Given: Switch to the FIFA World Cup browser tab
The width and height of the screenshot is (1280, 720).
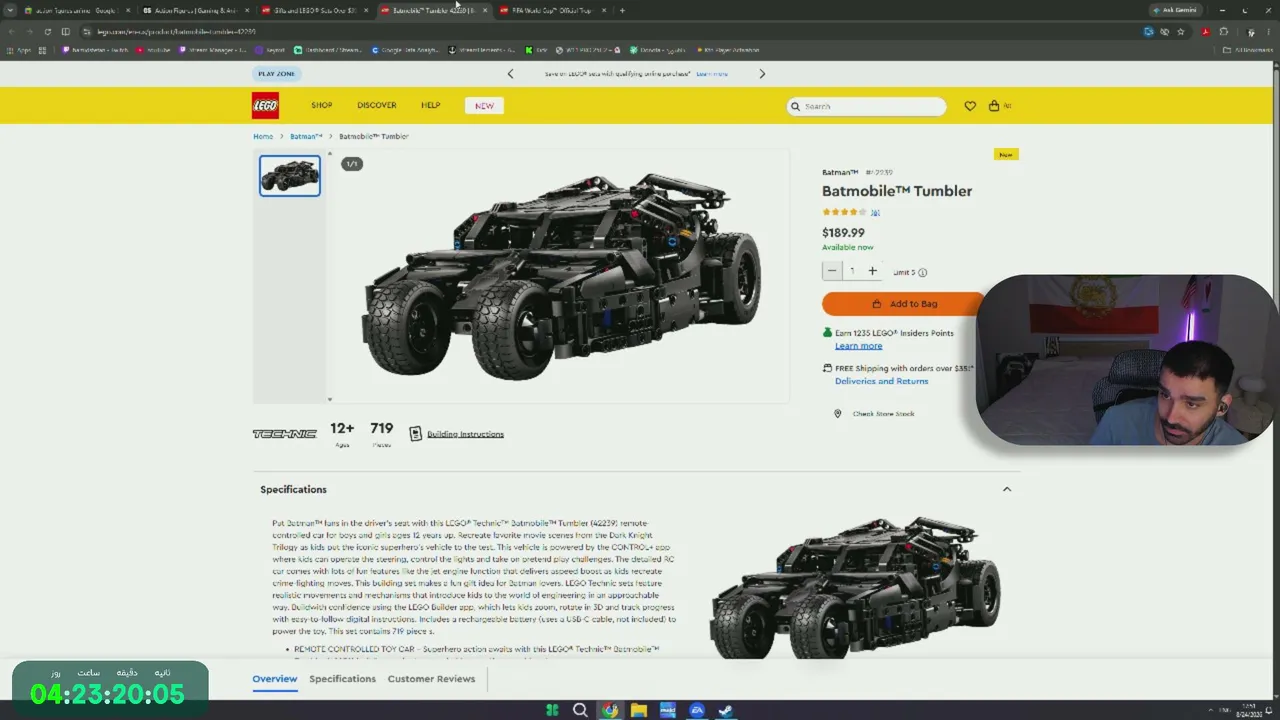Looking at the screenshot, I should click(552, 11).
